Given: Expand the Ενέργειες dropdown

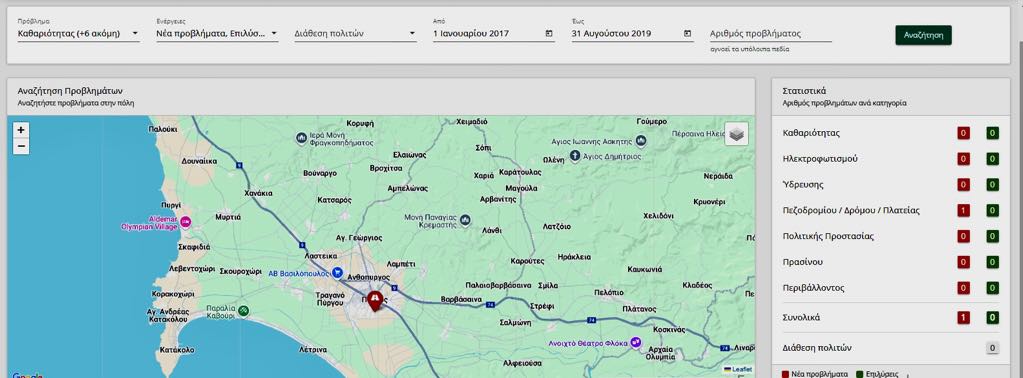Looking at the screenshot, I should pyautogui.click(x=217, y=33).
